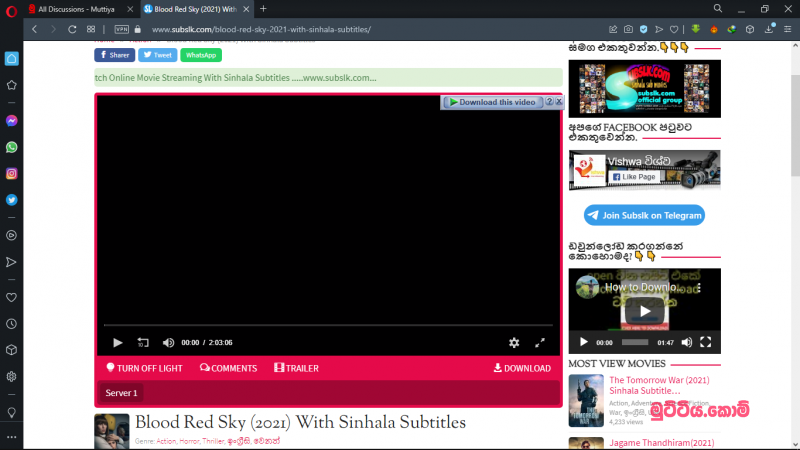Open YouTube embed three-dot menu
Screen dimensions: 800x450
pos(699,287)
